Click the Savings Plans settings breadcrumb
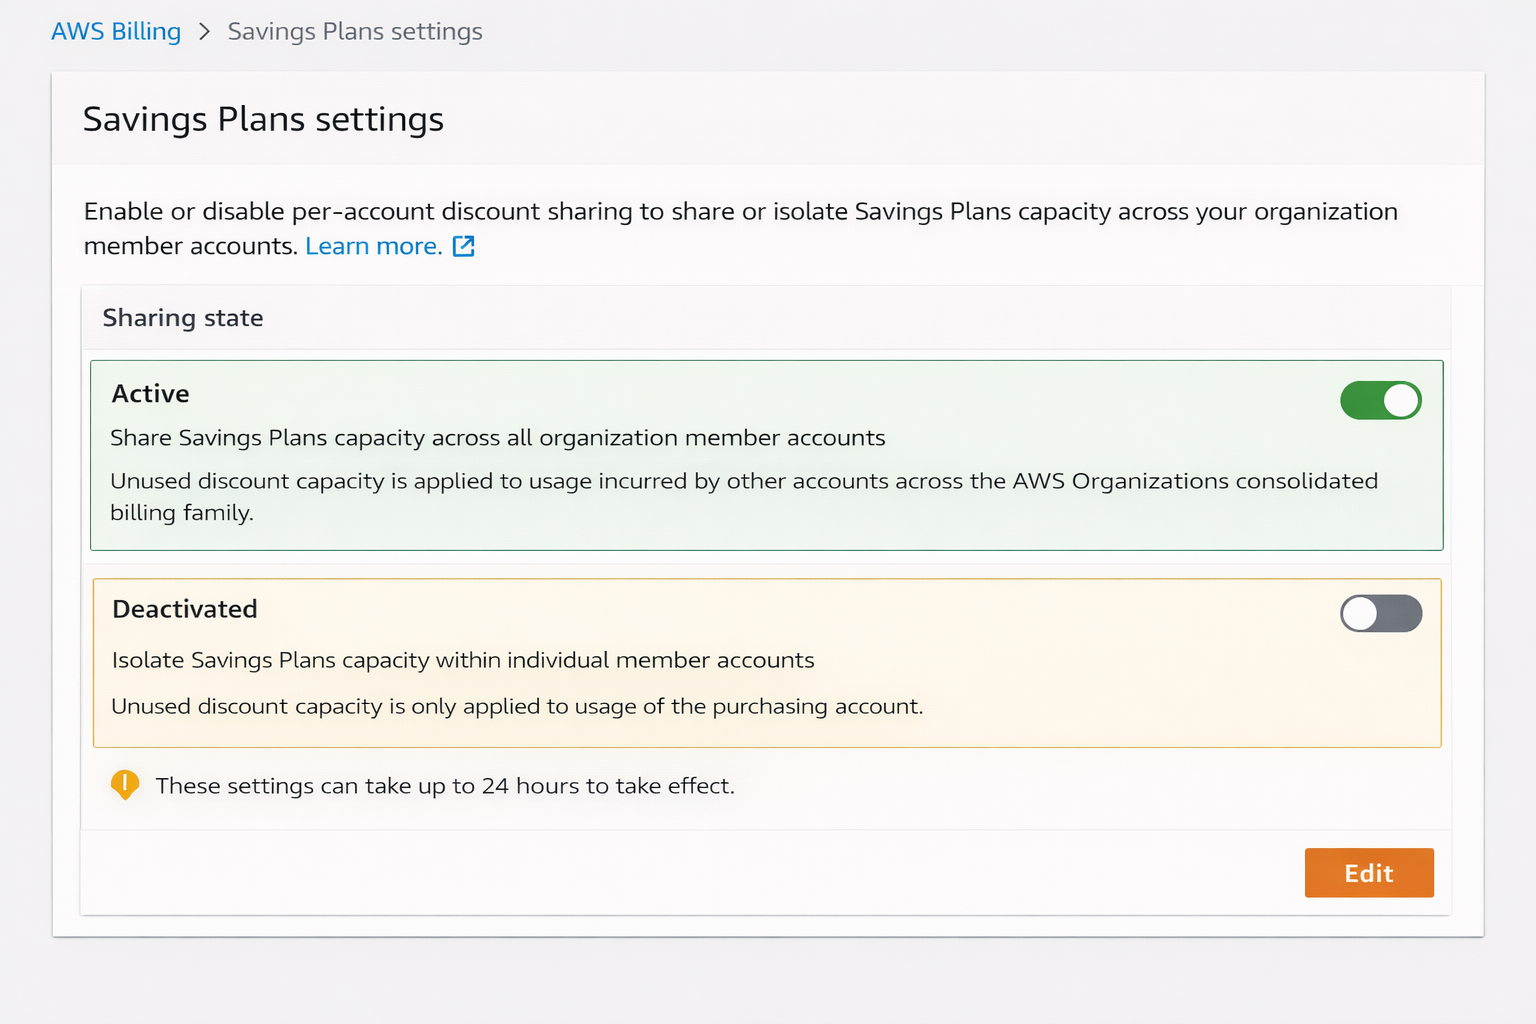This screenshot has width=1536, height=1024. (355, 32)
